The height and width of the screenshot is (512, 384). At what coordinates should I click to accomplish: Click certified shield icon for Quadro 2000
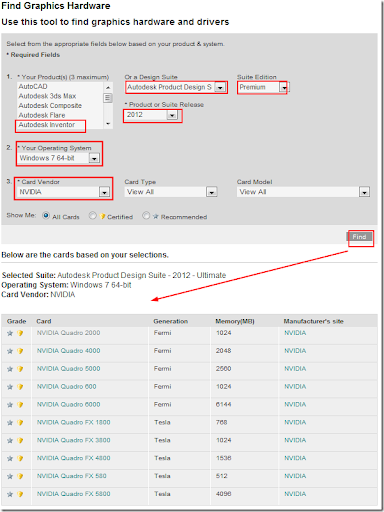20,333
